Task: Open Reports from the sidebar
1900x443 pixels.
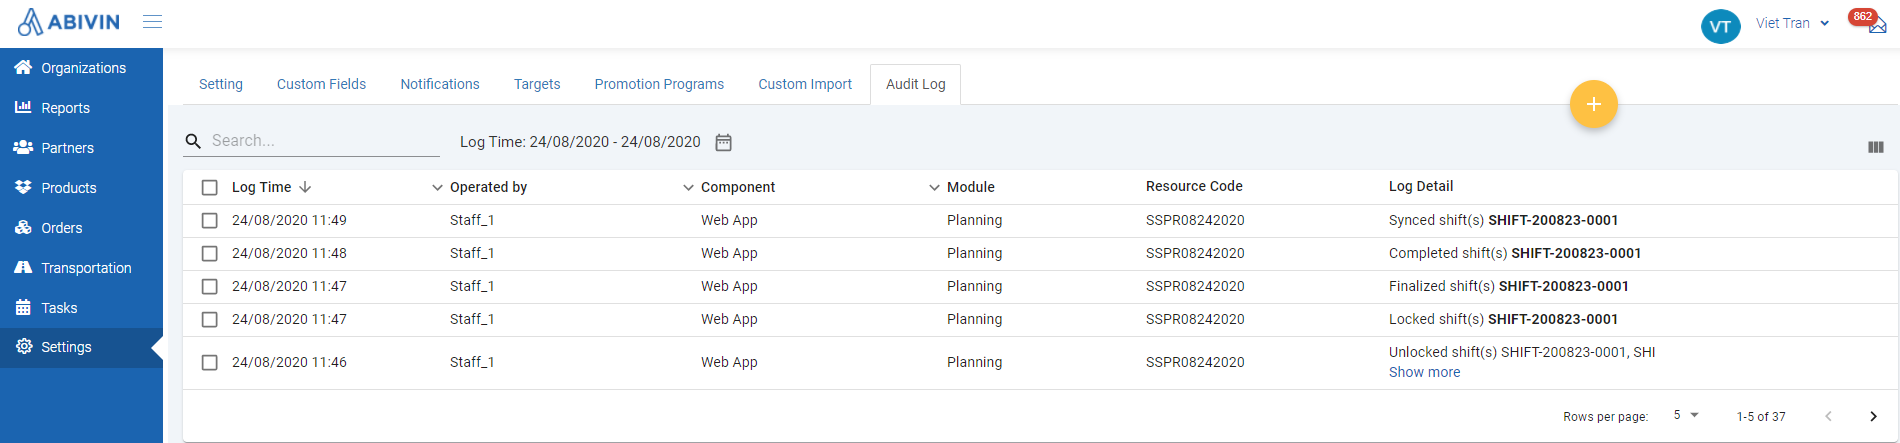Action: click(x=65, y=108)
